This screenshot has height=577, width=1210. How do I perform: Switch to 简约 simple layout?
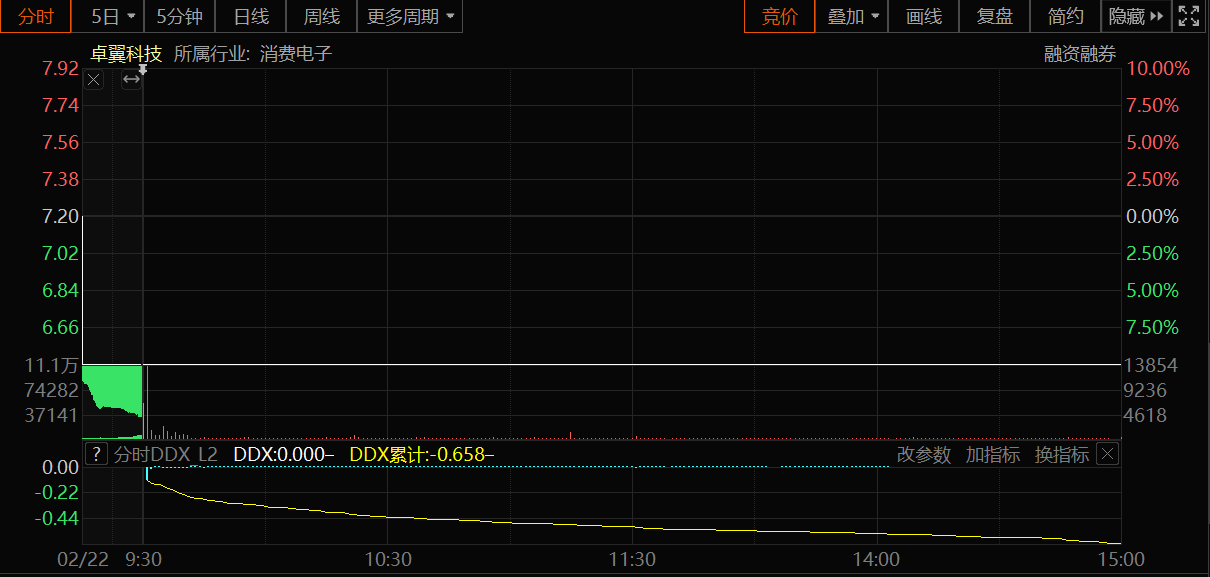tap(1066, 17)
